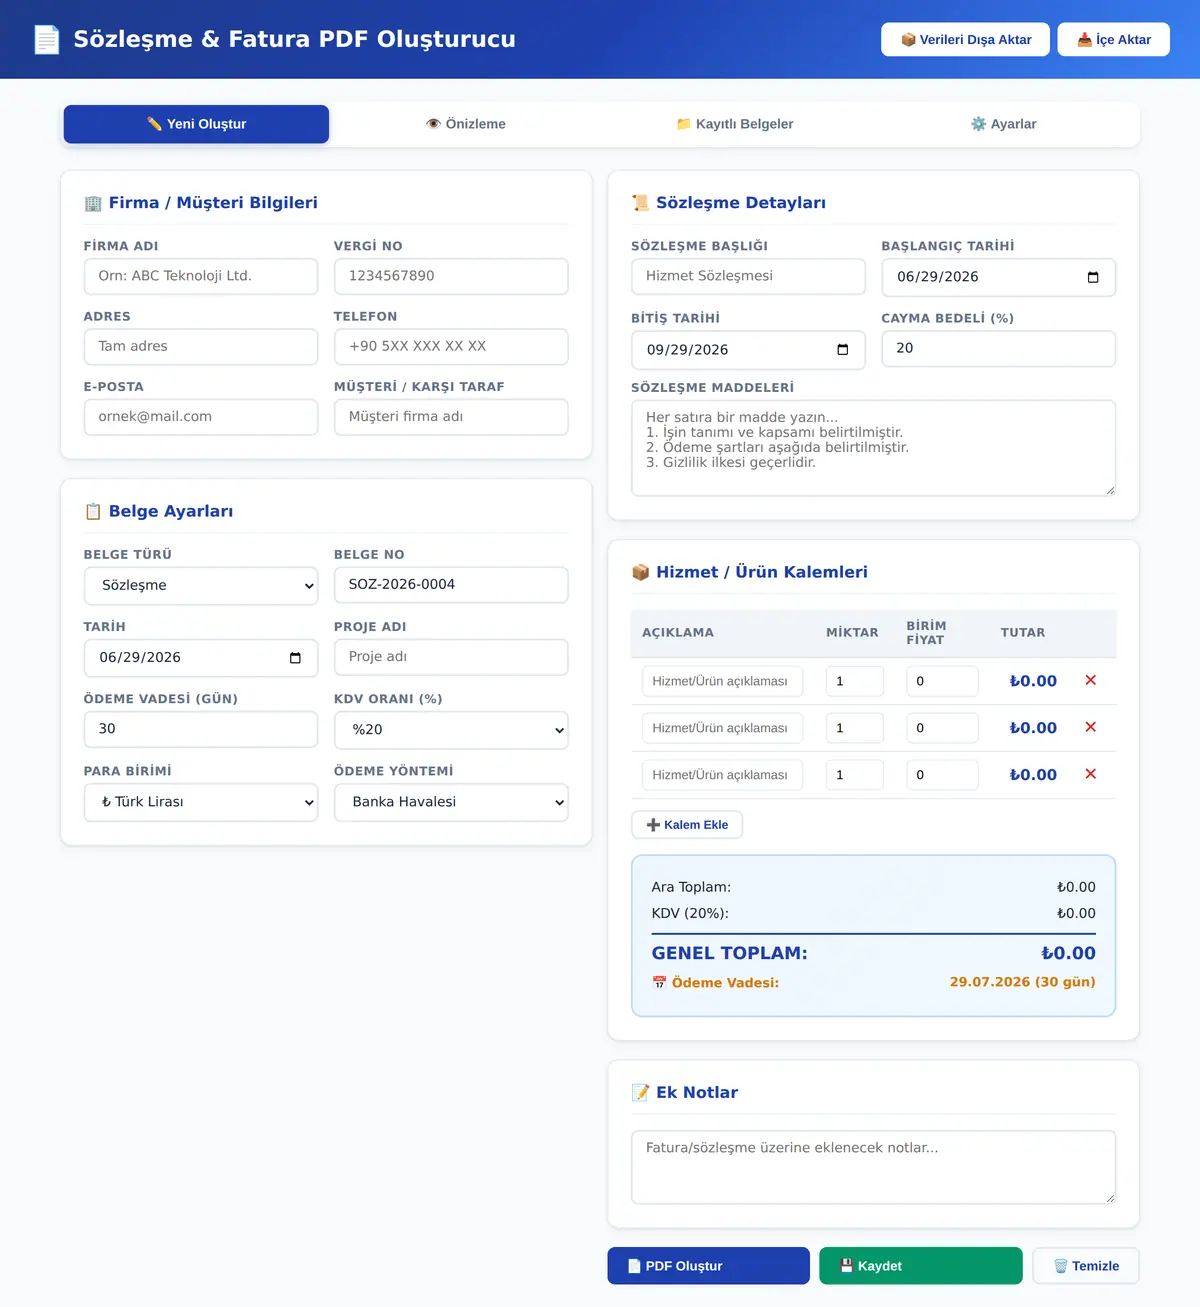
Task: Expand the Para Birimi currency dropdown
Action: click(201, 802)
